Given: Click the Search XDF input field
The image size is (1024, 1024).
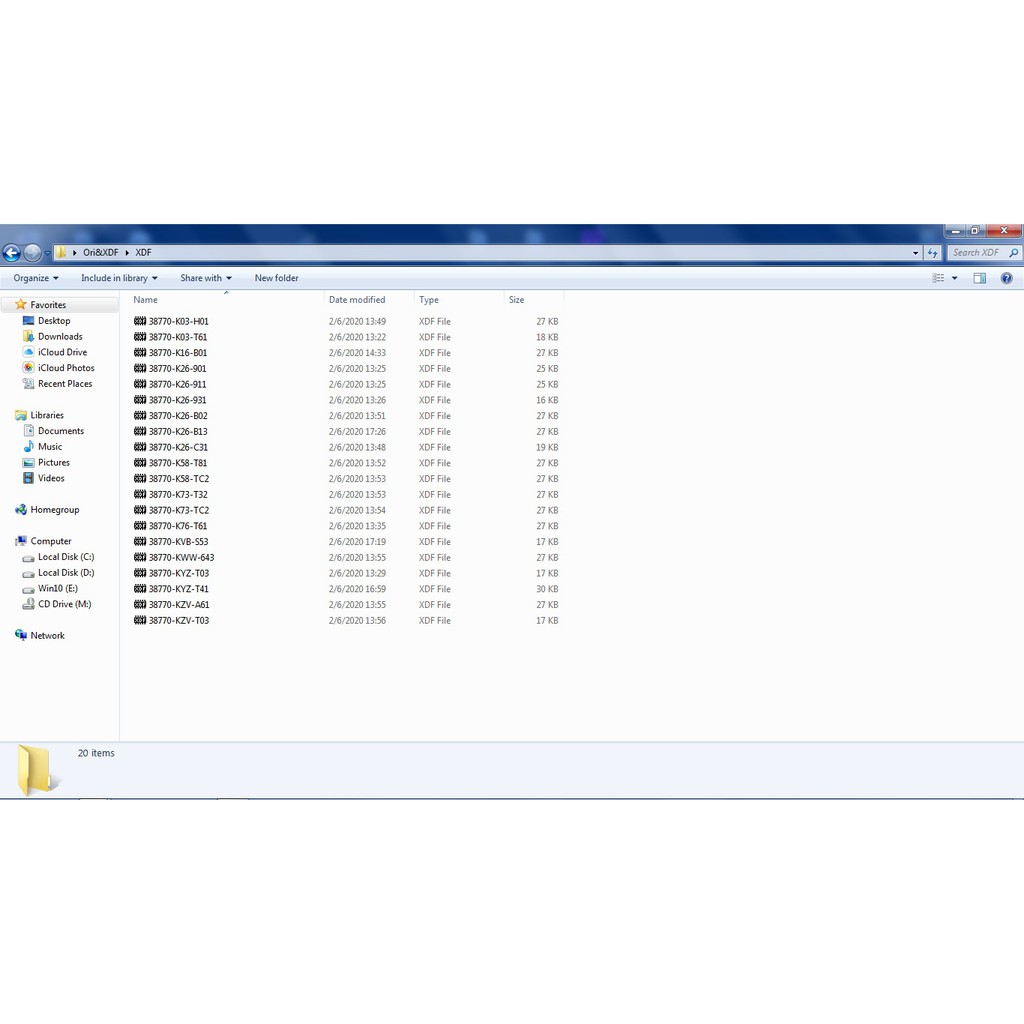Looking at the screenshot, I should pyautogui.click(x=976, y=253).
